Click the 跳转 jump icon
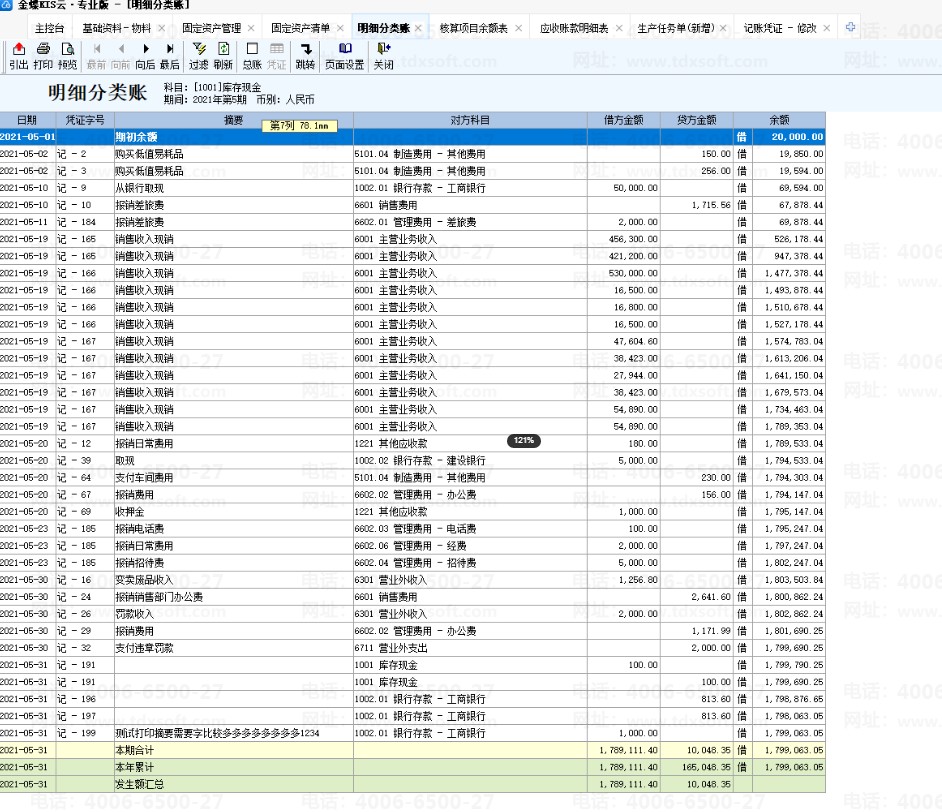Image resolution: width=942 pixels, height=812 pixels. [x=306, y=56]
